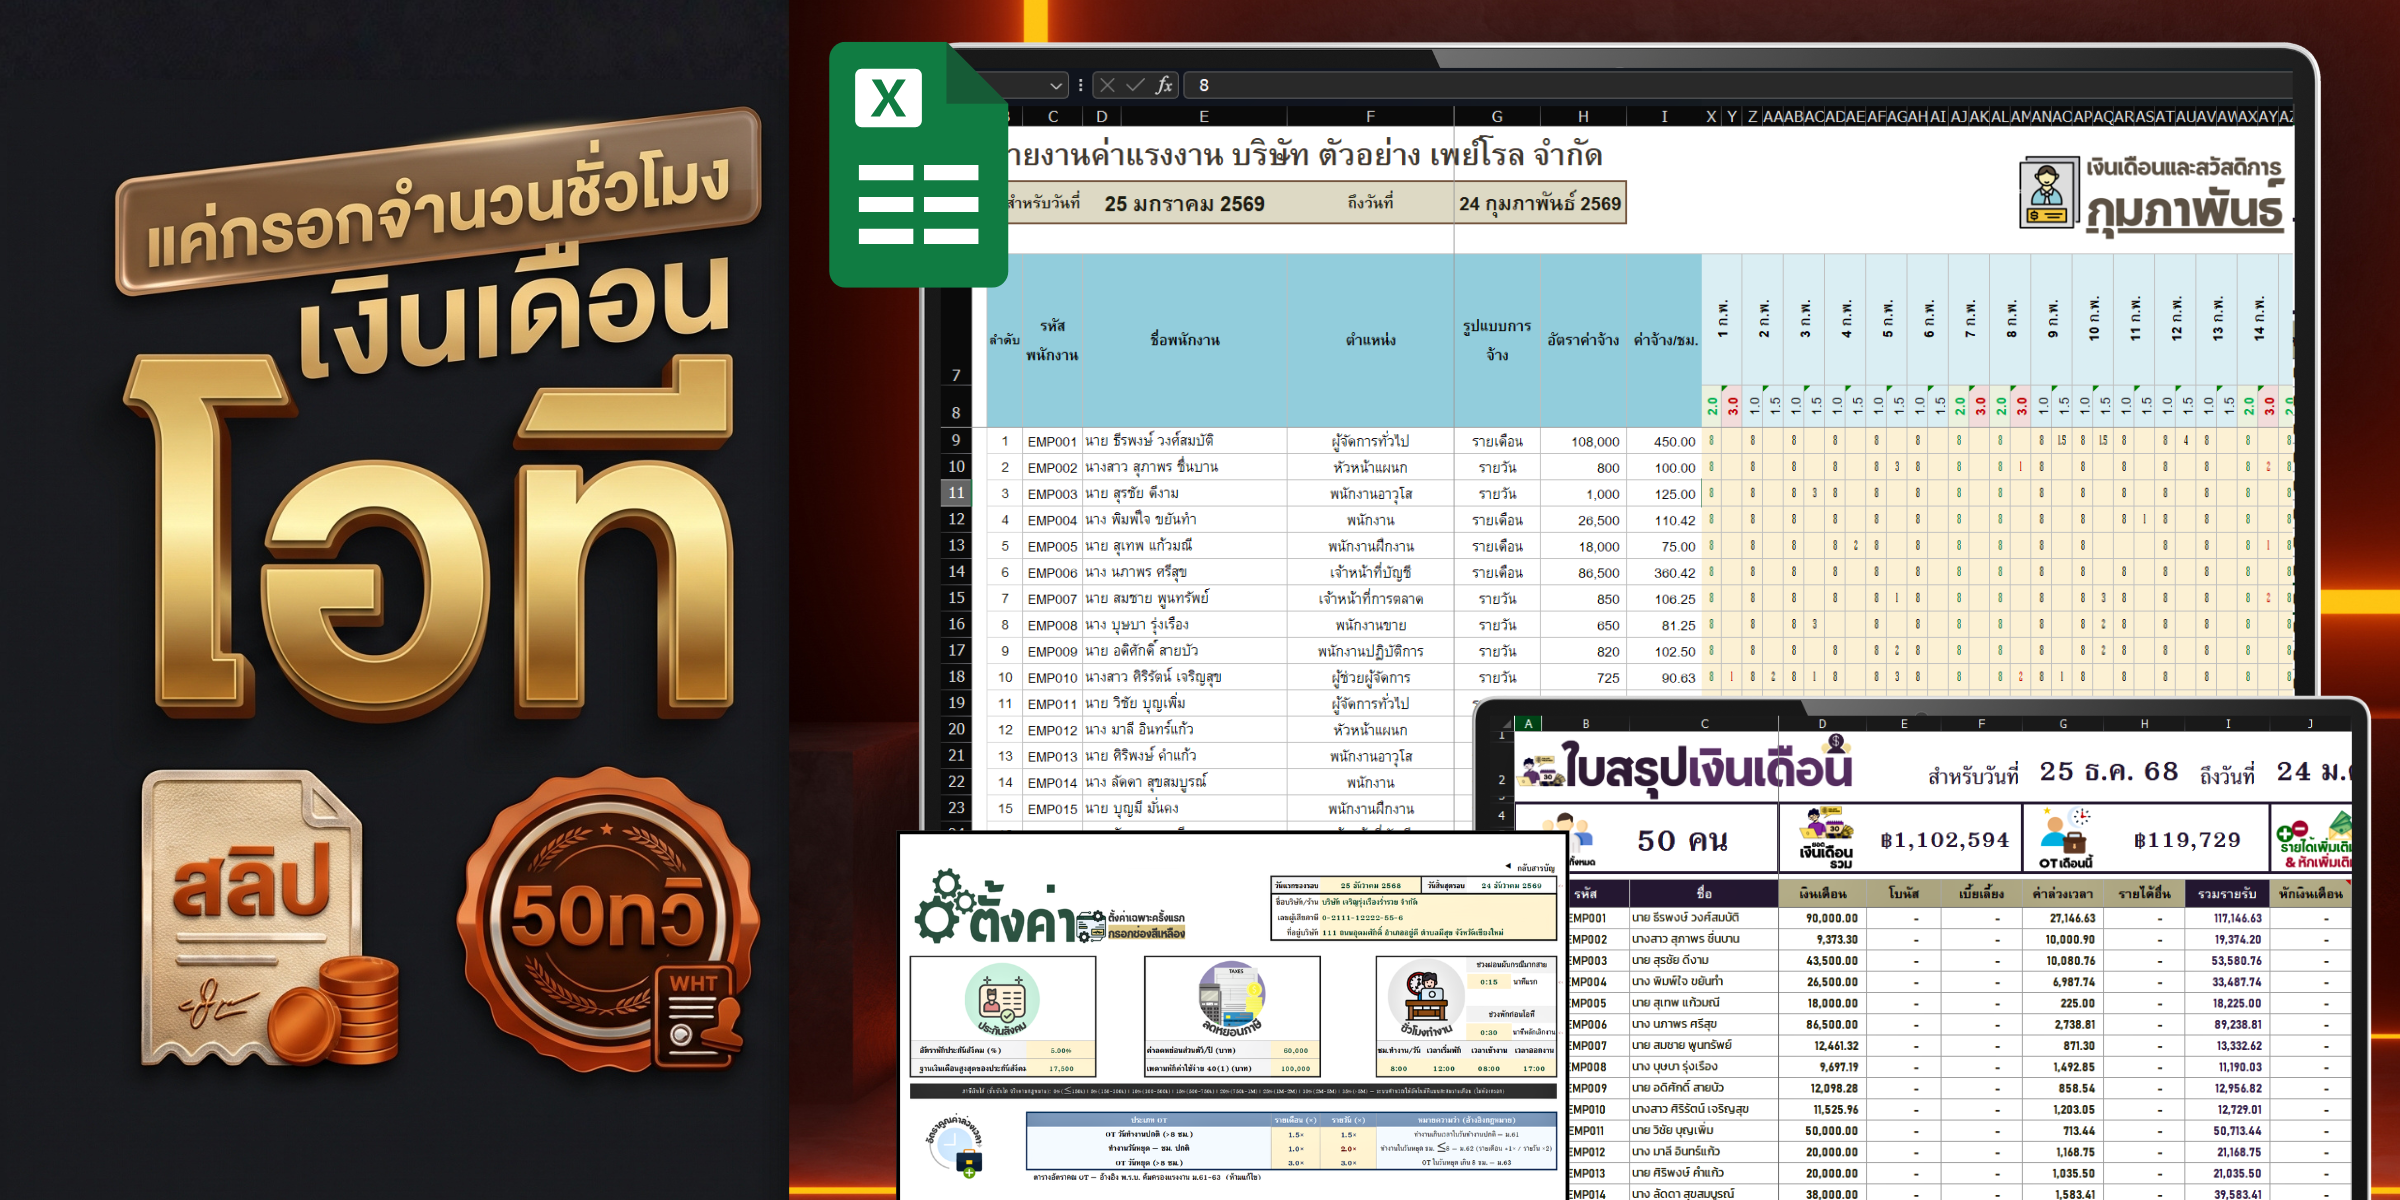Screen dimensions: 2400x1200
Task: Click the ชั่วโมงทำงาน desk clock icon
Action: (x=1426, y=997)
